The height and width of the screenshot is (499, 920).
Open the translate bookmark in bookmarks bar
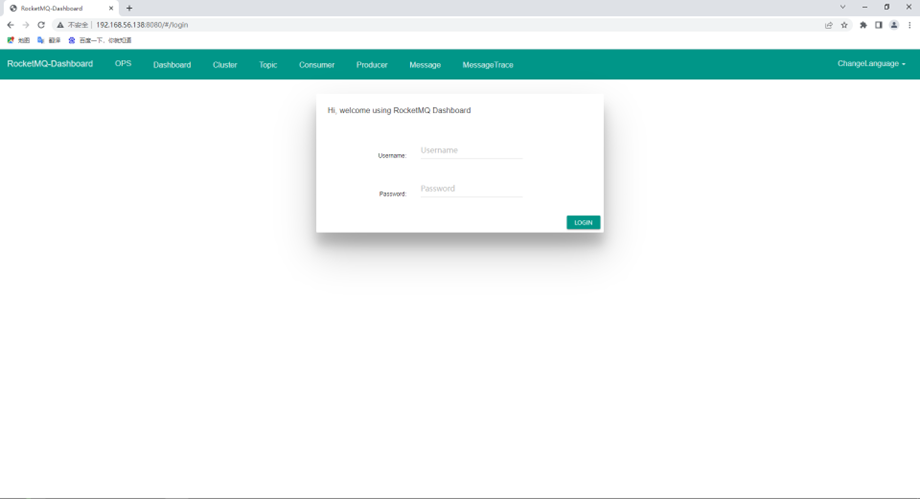point(49,40)
